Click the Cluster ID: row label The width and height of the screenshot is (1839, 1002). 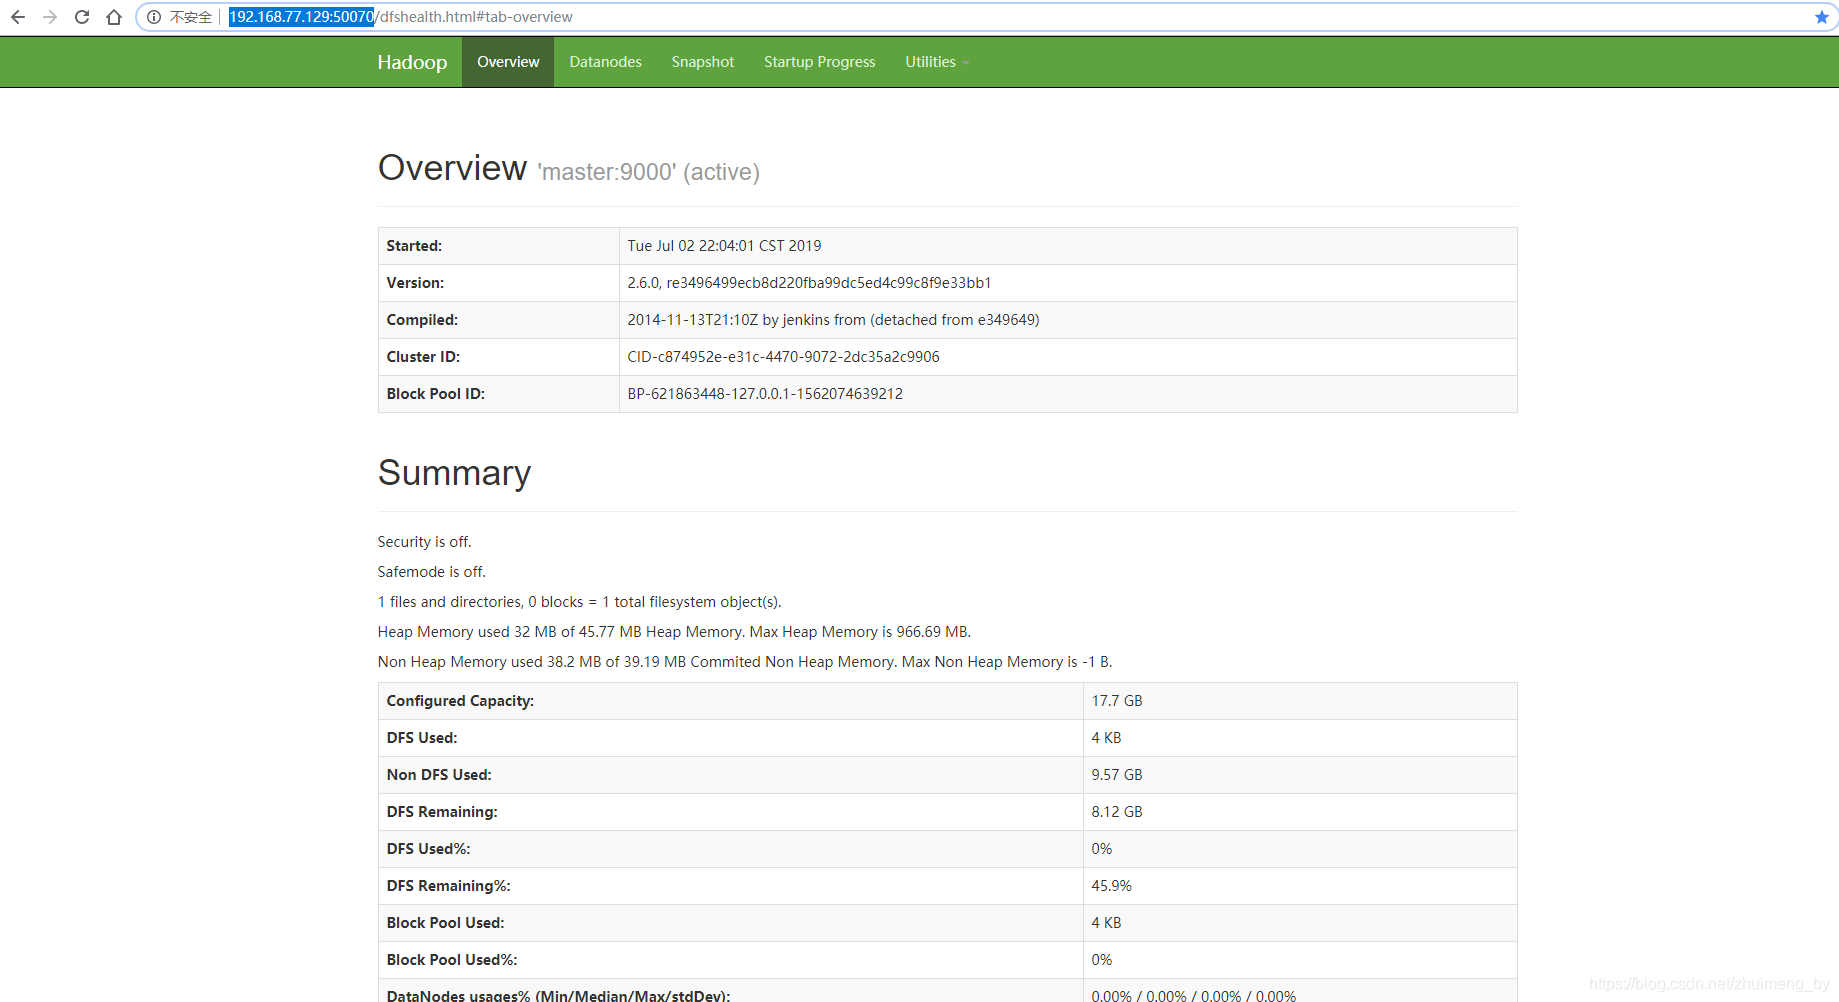pyautogui.click(x=423, y=357)
